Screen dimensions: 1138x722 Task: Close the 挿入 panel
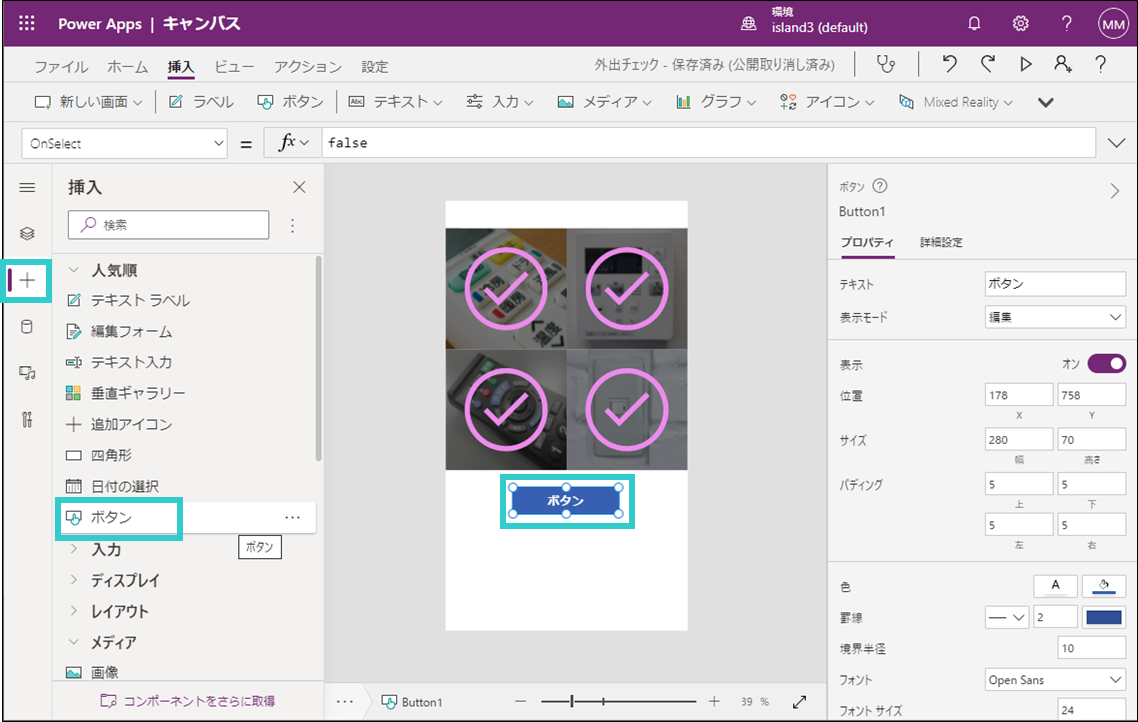pyautogui.click(x=299, y=187)
